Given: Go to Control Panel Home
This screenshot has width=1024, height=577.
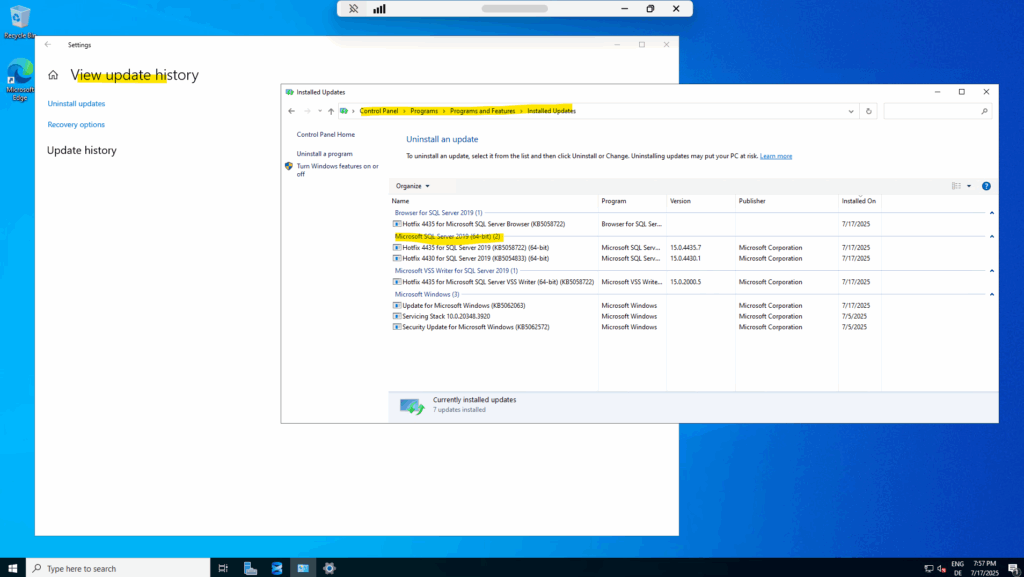Looking at the screenshot, I should 326,134.
